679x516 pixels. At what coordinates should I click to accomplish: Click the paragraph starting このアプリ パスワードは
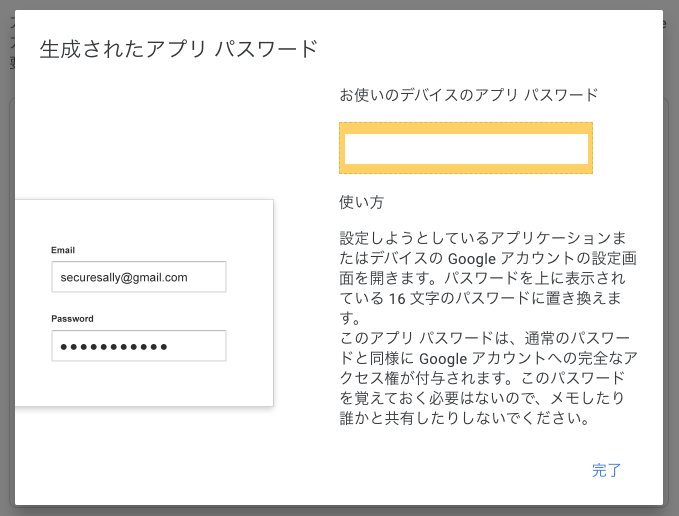coord(488,378)
